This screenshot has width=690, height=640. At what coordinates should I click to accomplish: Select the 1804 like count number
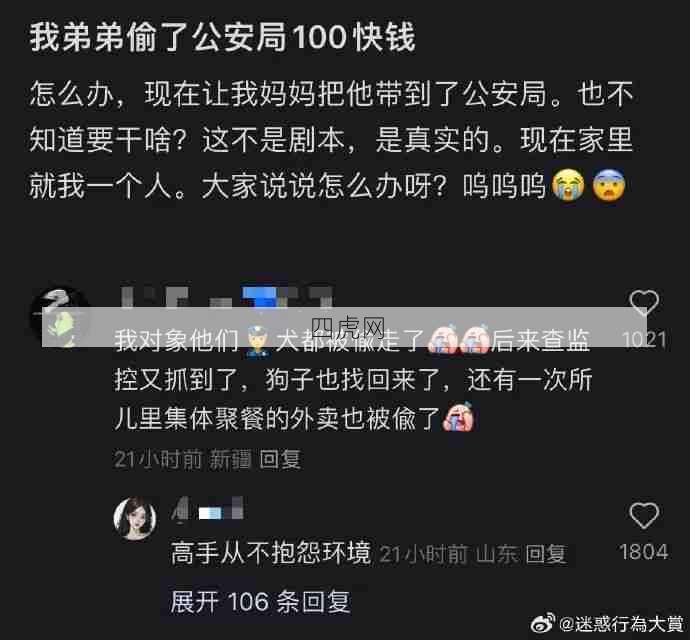(x=643, y=552)
